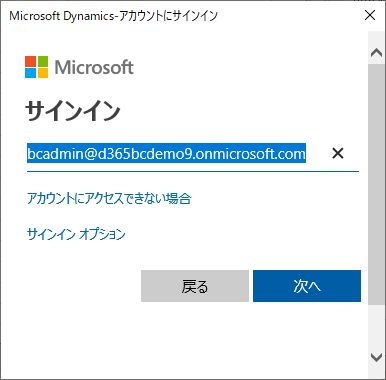386x380 pixels.
Task: Open the アカウントにアクセスできない場合 link
Action: coord(109,198)
